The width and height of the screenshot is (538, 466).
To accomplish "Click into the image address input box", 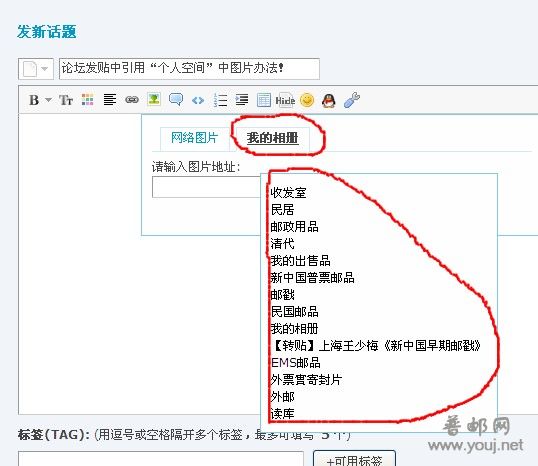I will [x=206, y=187].
